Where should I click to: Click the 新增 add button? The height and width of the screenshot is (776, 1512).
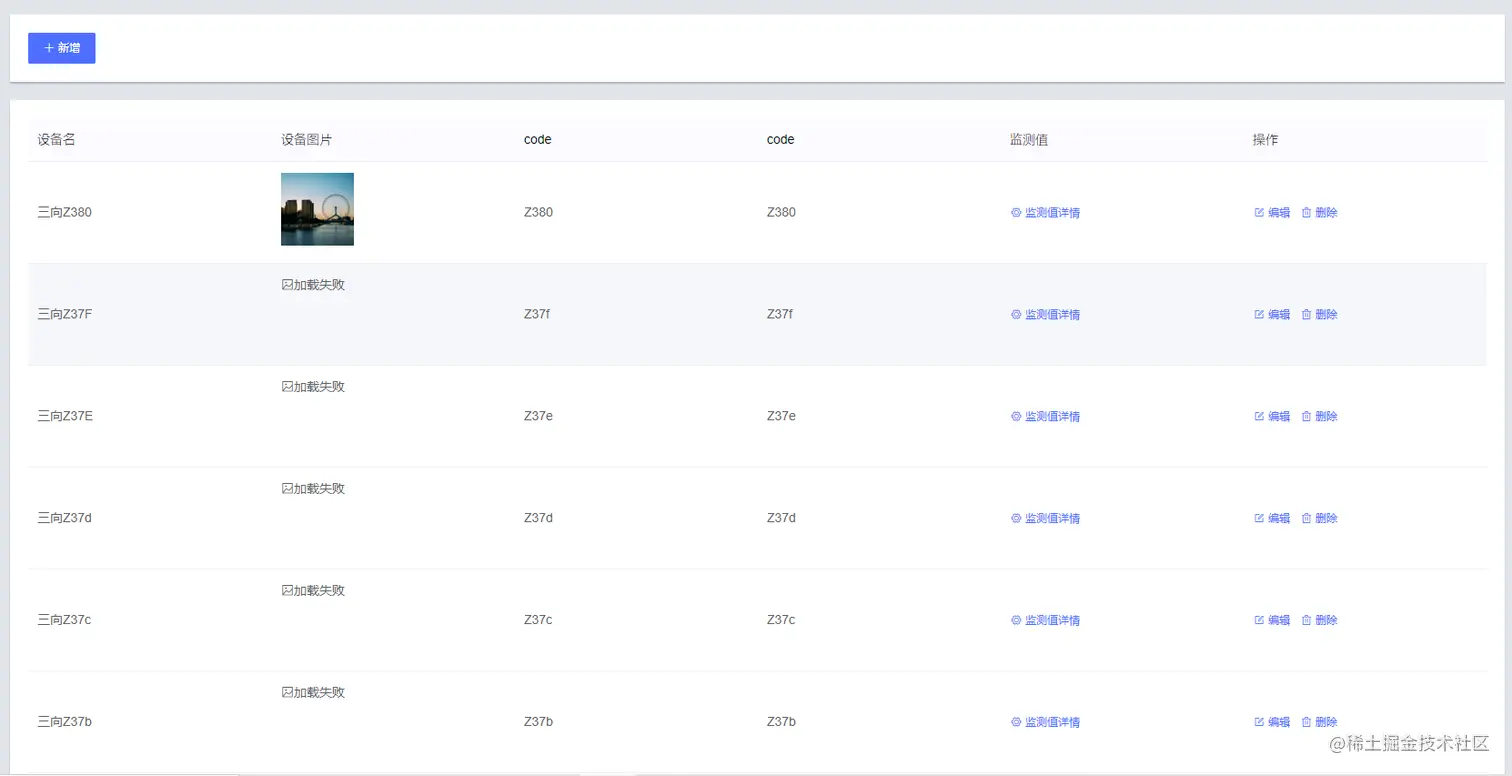62,48
